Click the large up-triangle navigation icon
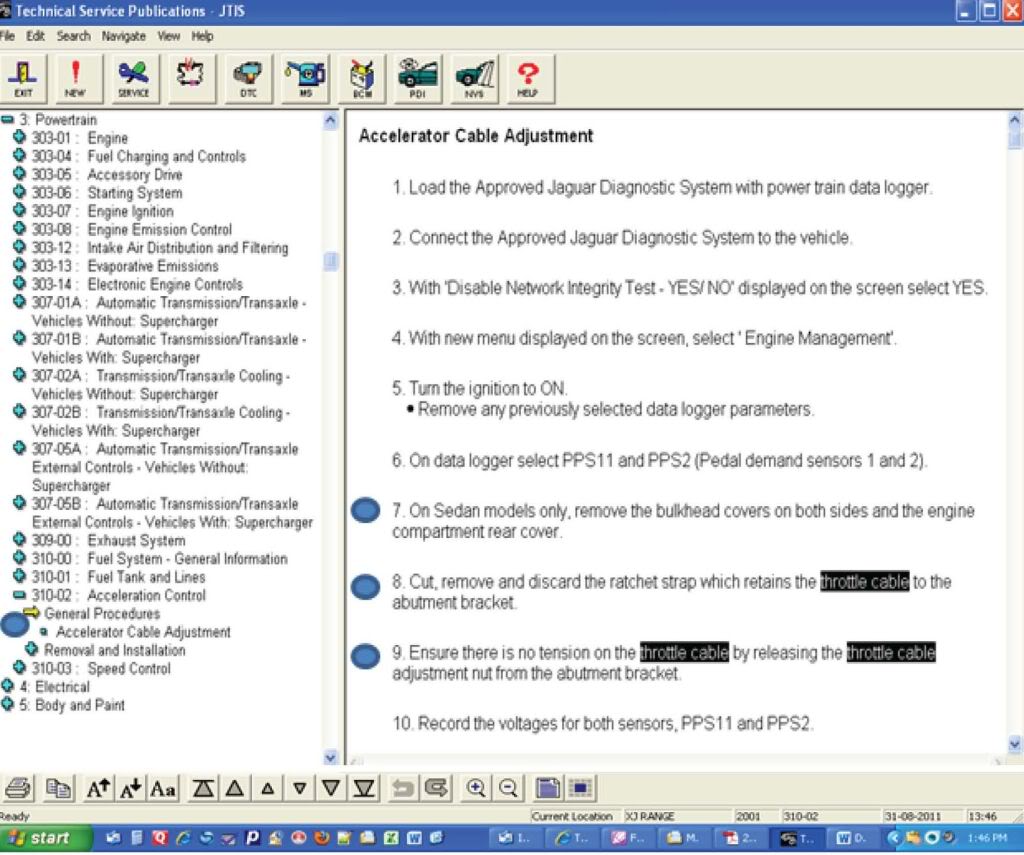The width and height of the screenshot is (1024, 855). (x=235, y=788)
